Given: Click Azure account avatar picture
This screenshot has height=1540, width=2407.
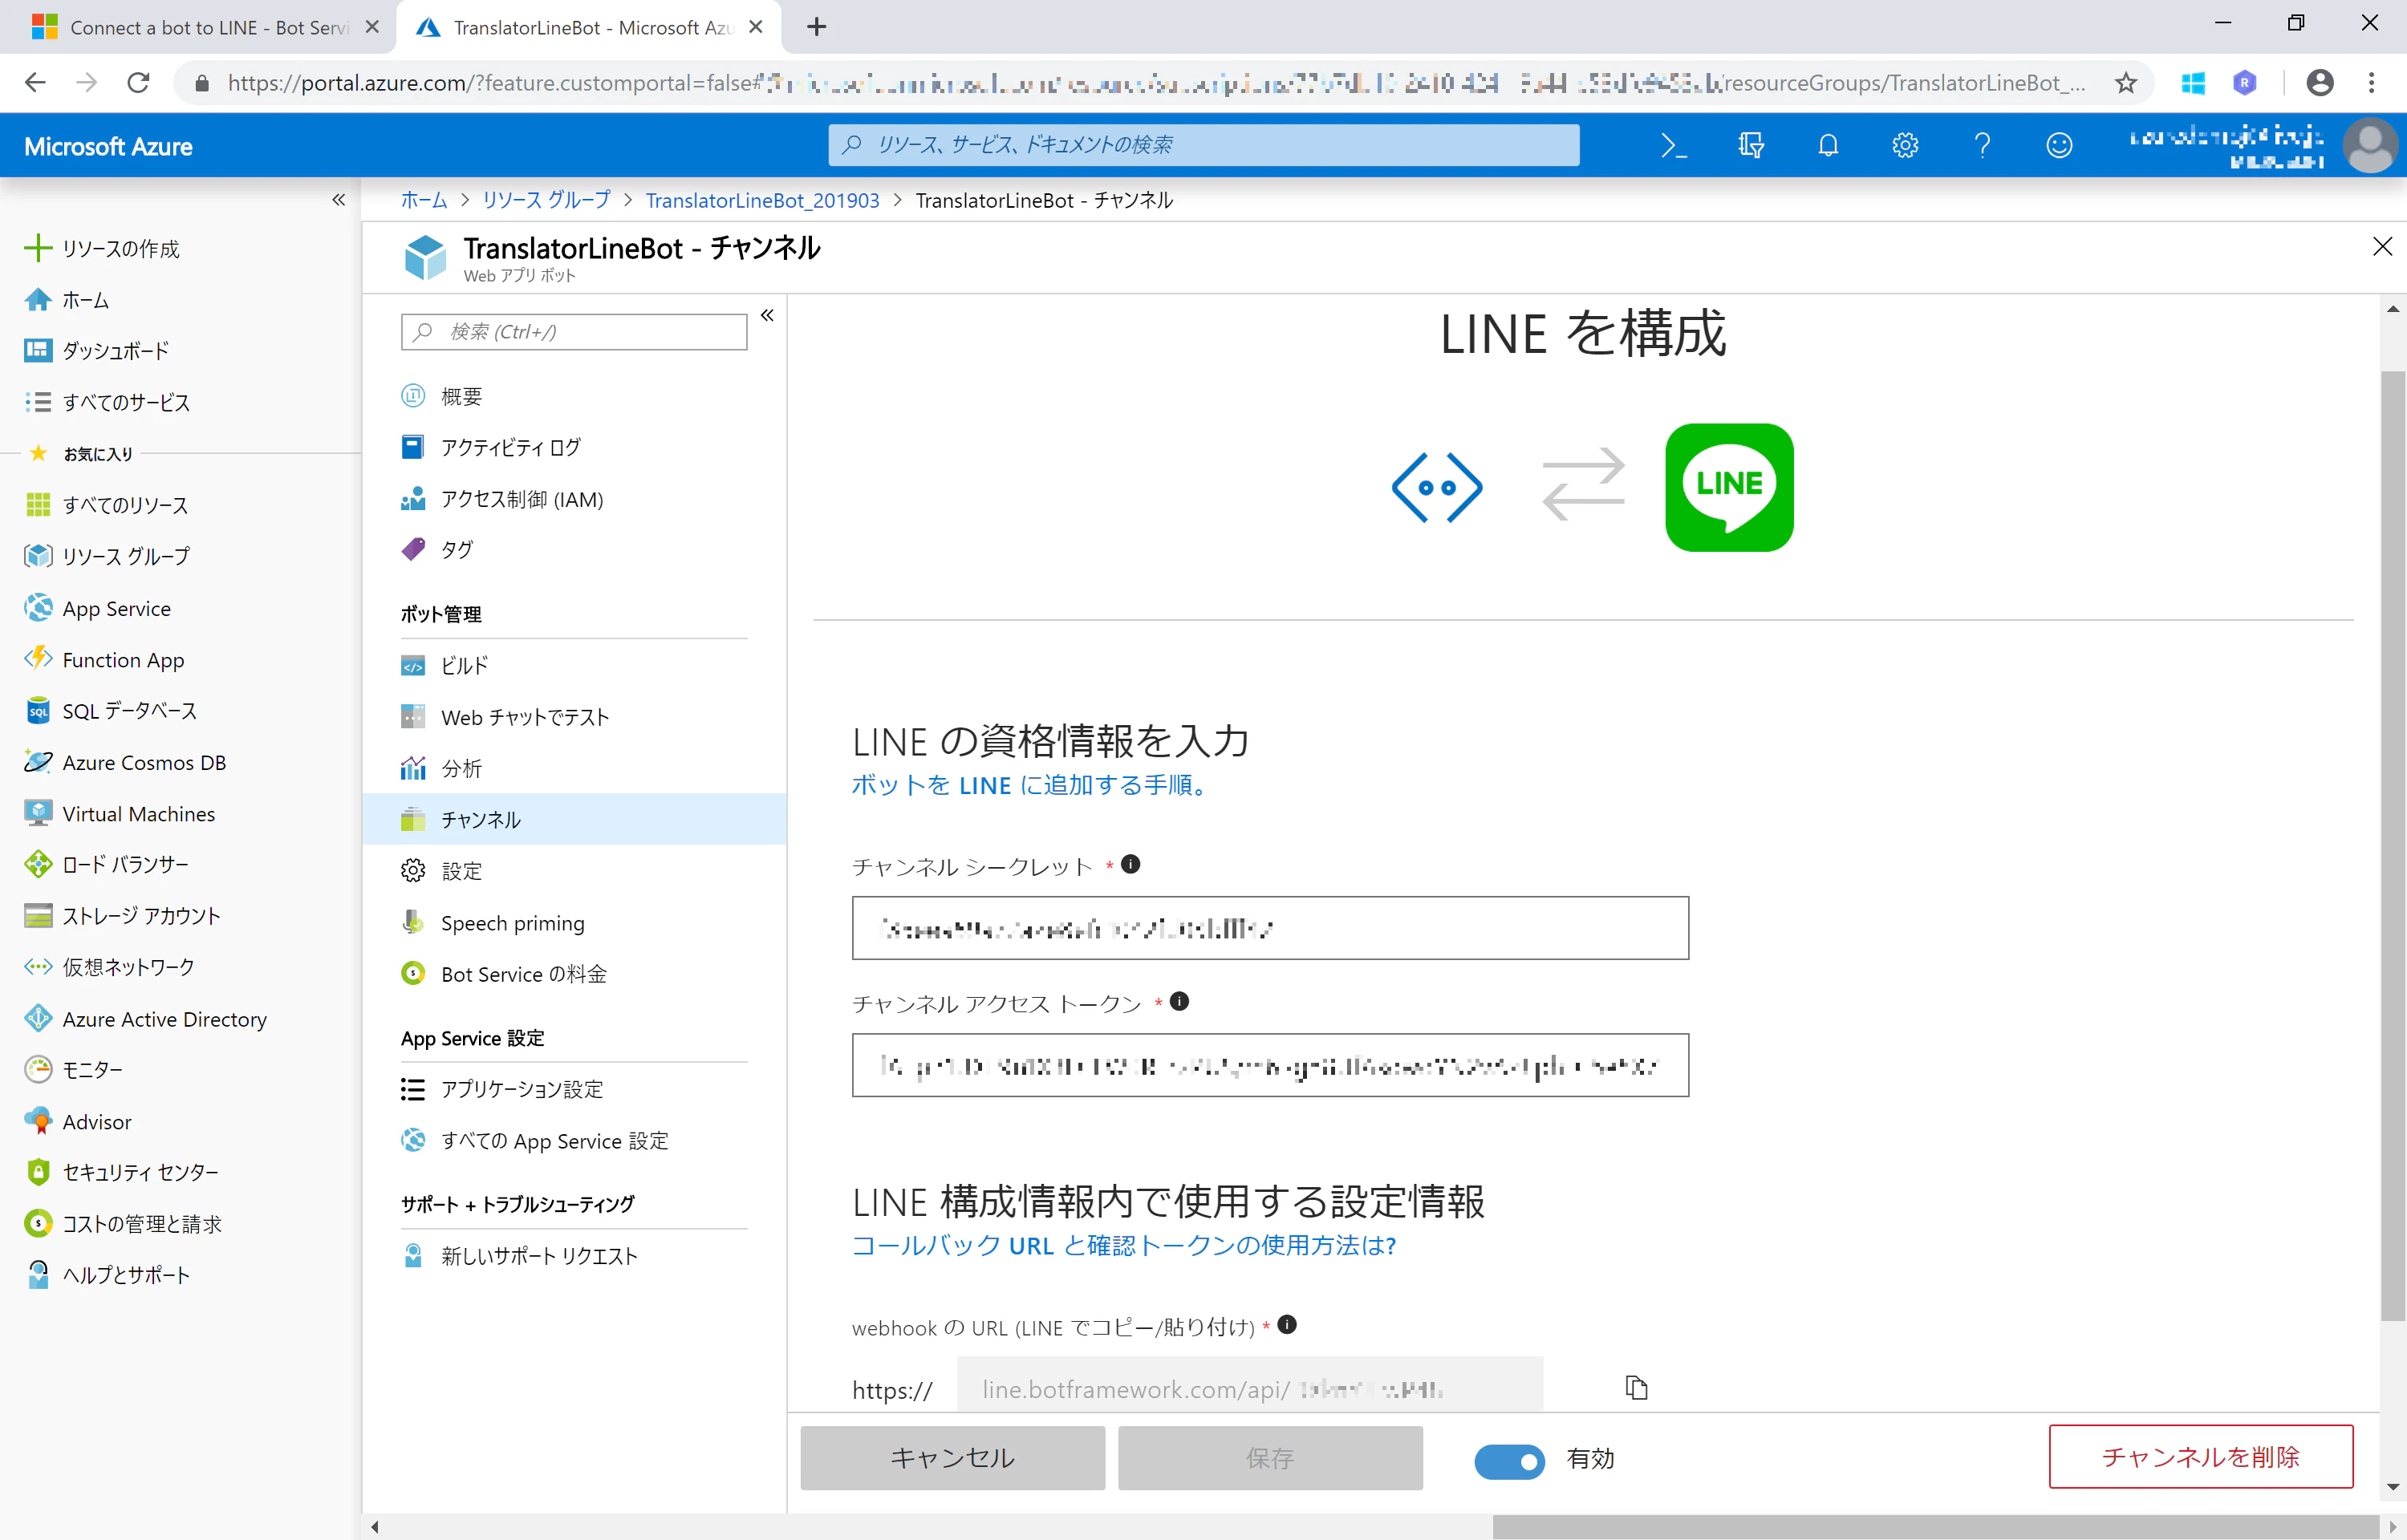Looking at the screenshot, I should (2371, 146).
